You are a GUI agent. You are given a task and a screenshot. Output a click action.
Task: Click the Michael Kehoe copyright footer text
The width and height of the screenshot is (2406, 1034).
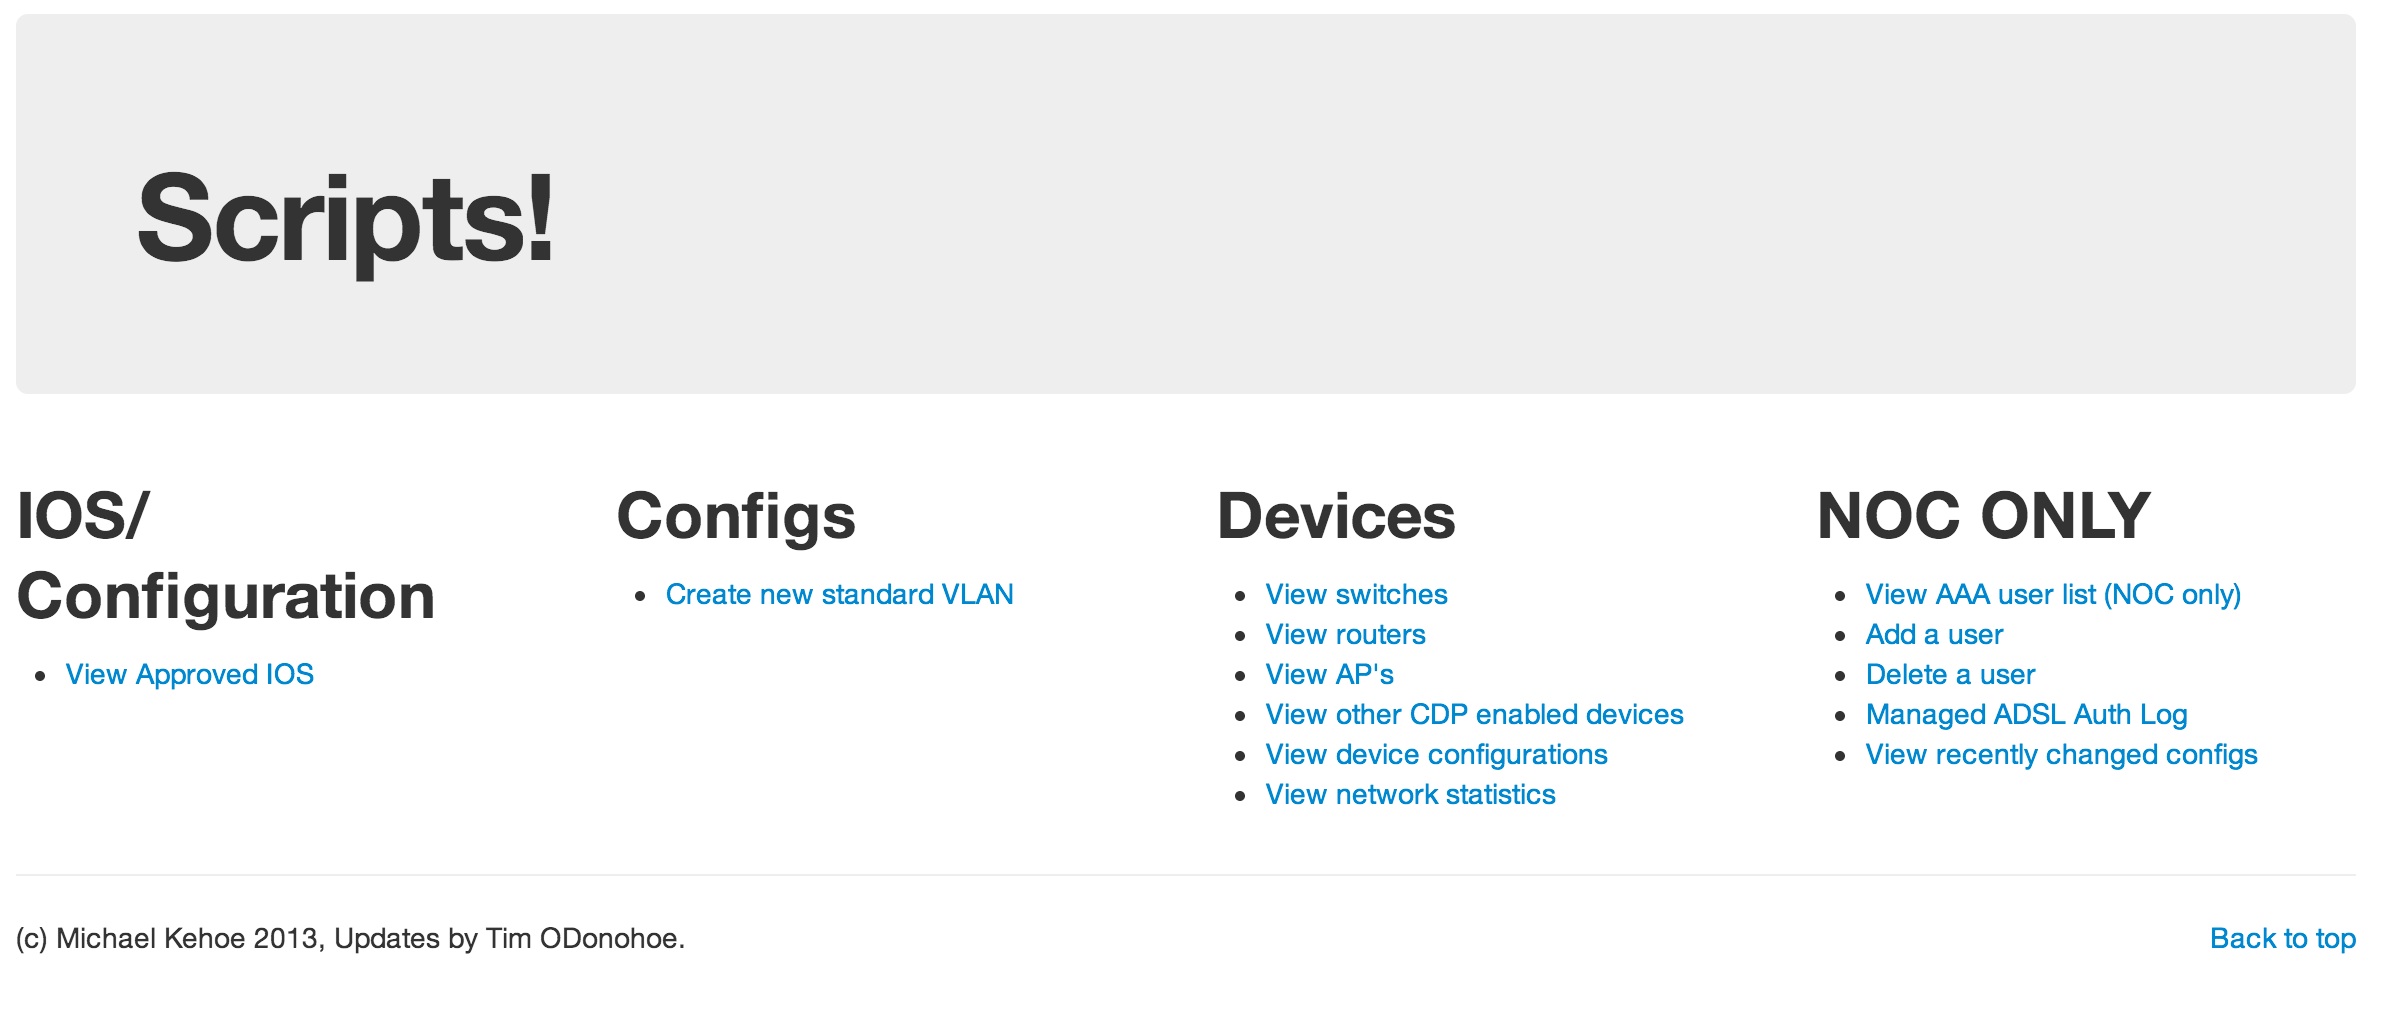pos(351,939)
